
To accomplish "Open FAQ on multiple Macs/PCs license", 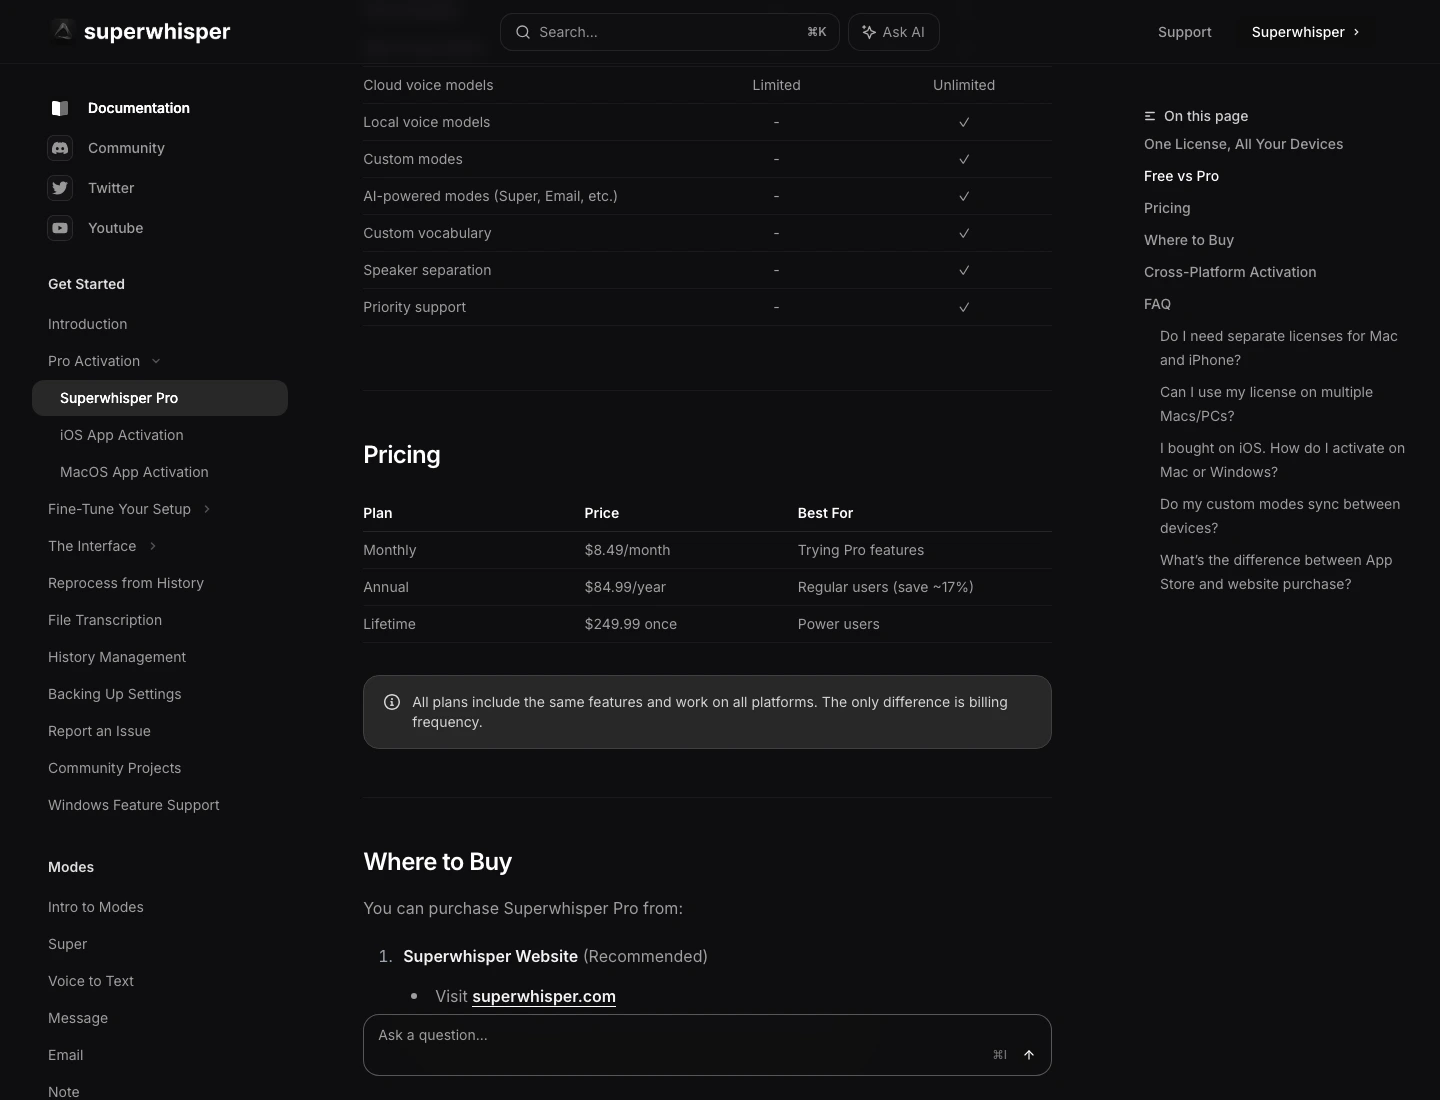I will point(1266,404).
